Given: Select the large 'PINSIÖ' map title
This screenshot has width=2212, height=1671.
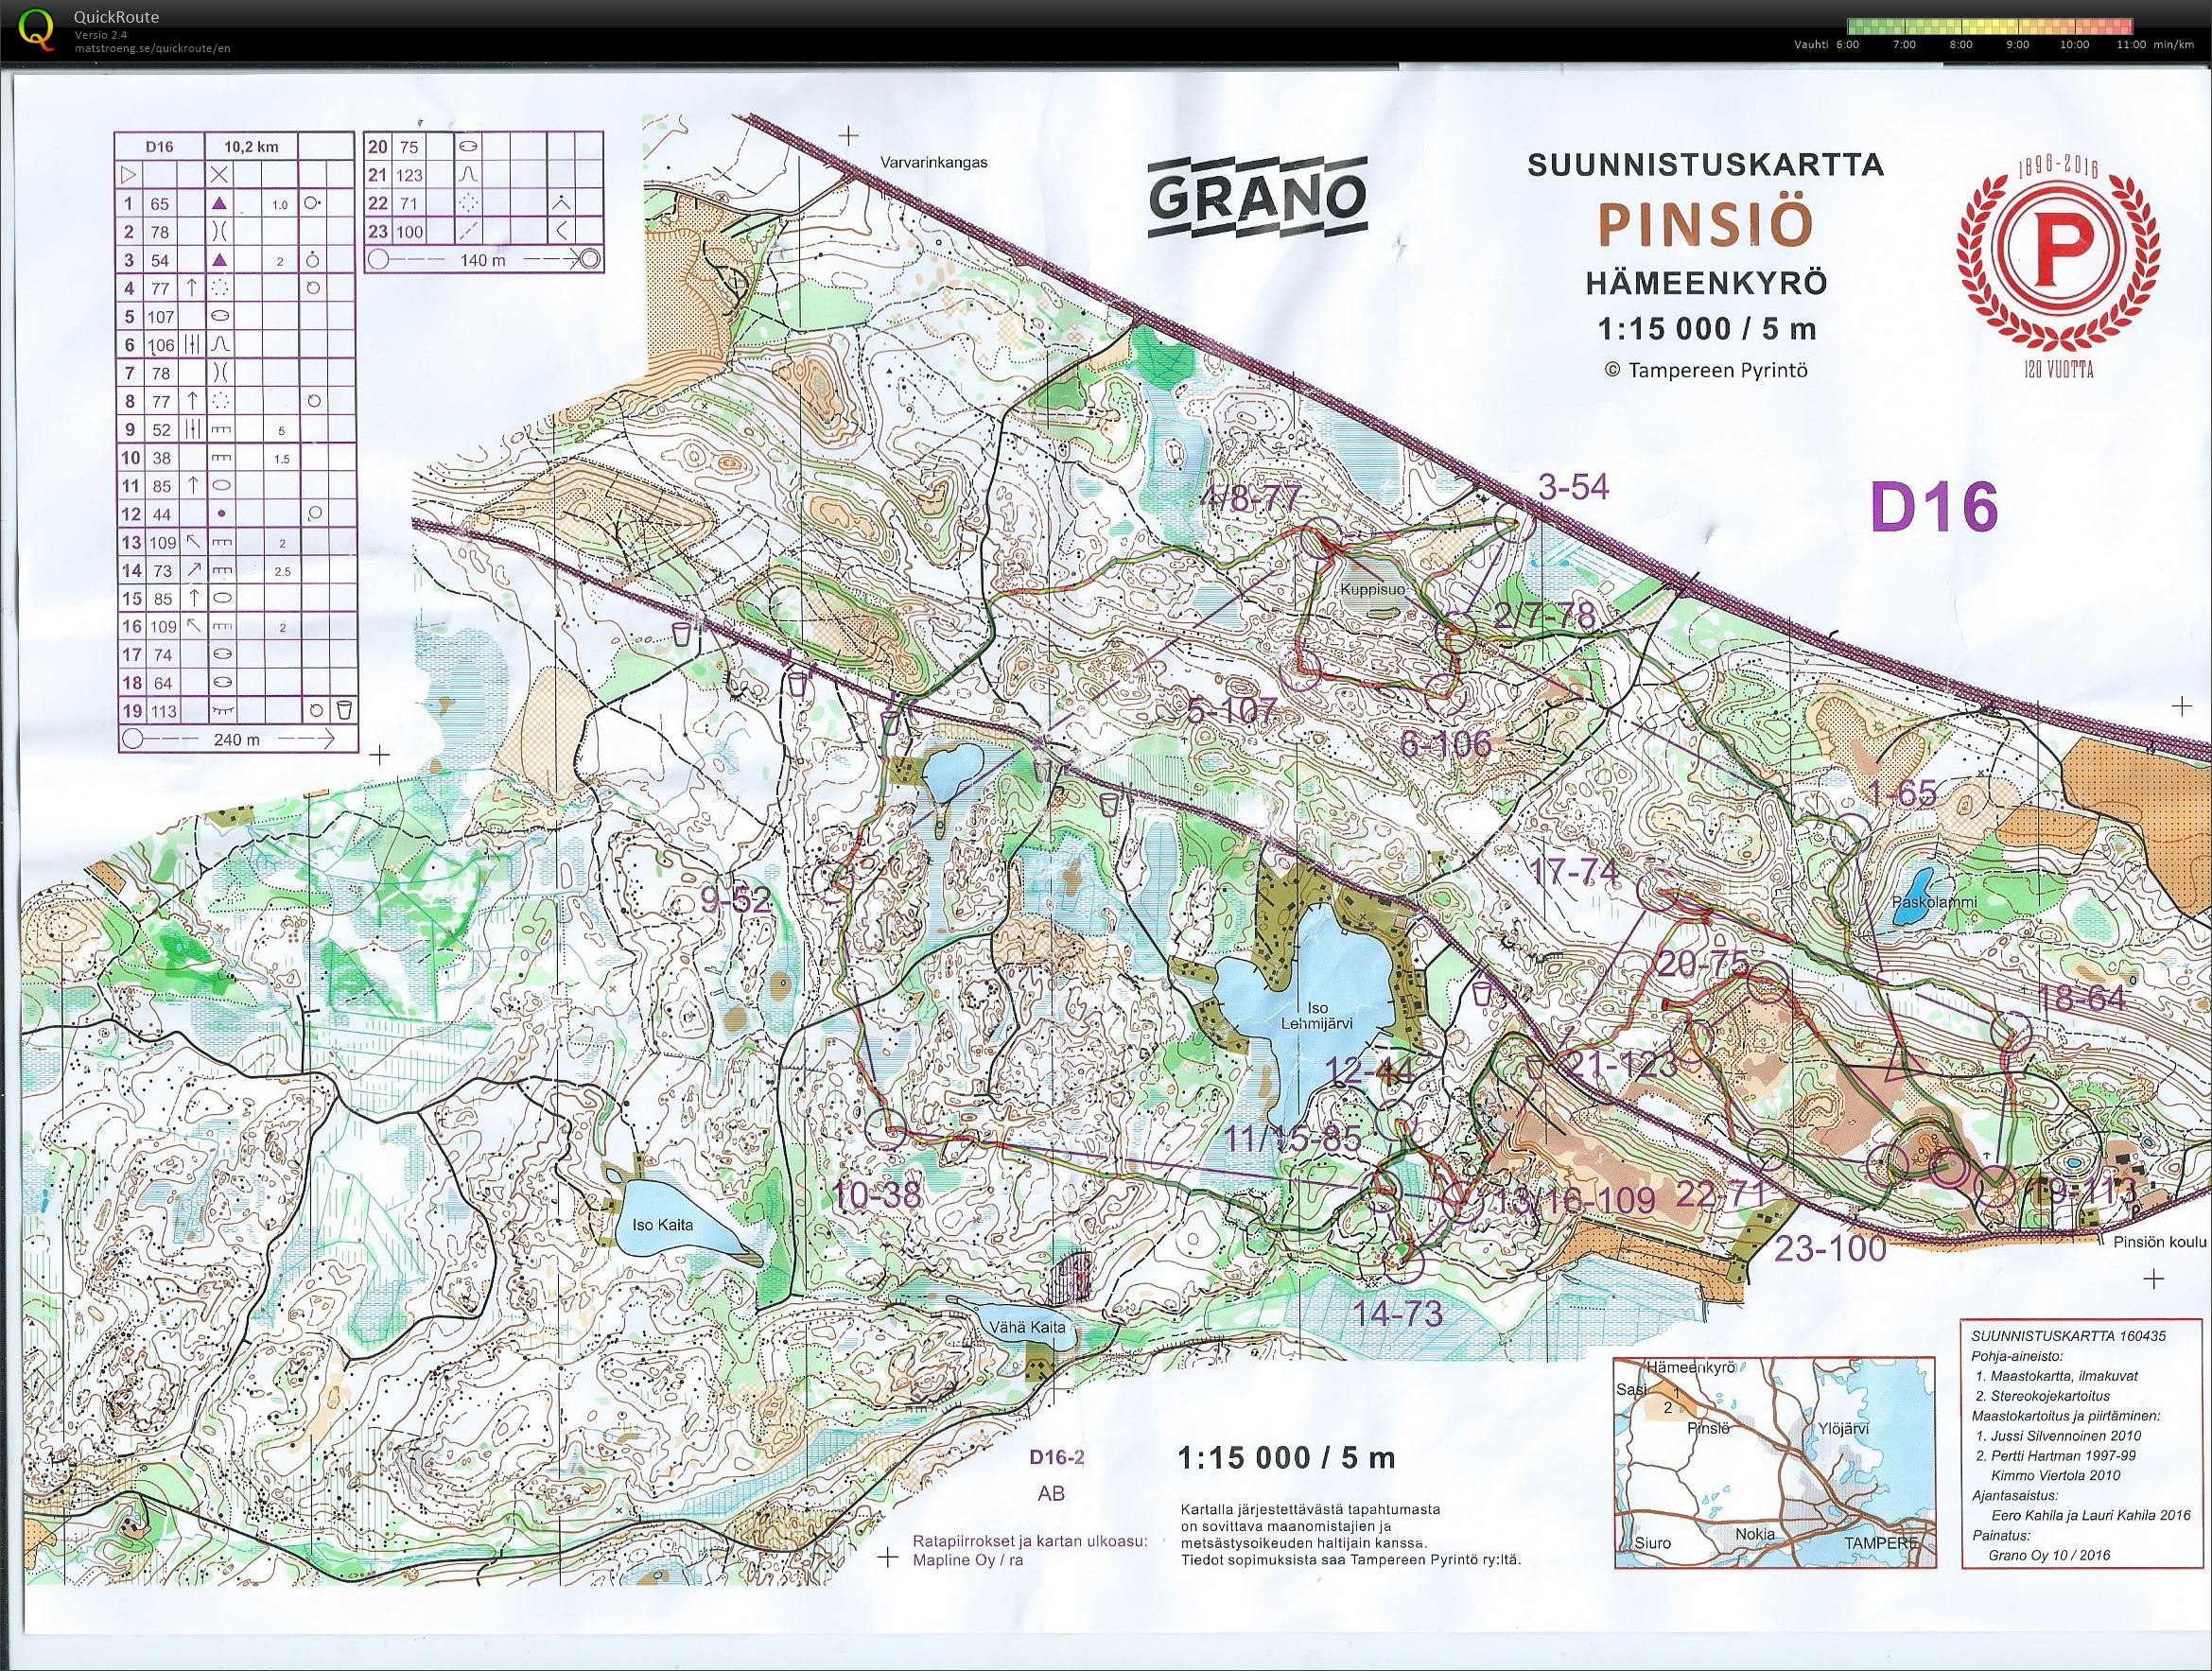Looking at the screenshot, I should coord(1705,224).
